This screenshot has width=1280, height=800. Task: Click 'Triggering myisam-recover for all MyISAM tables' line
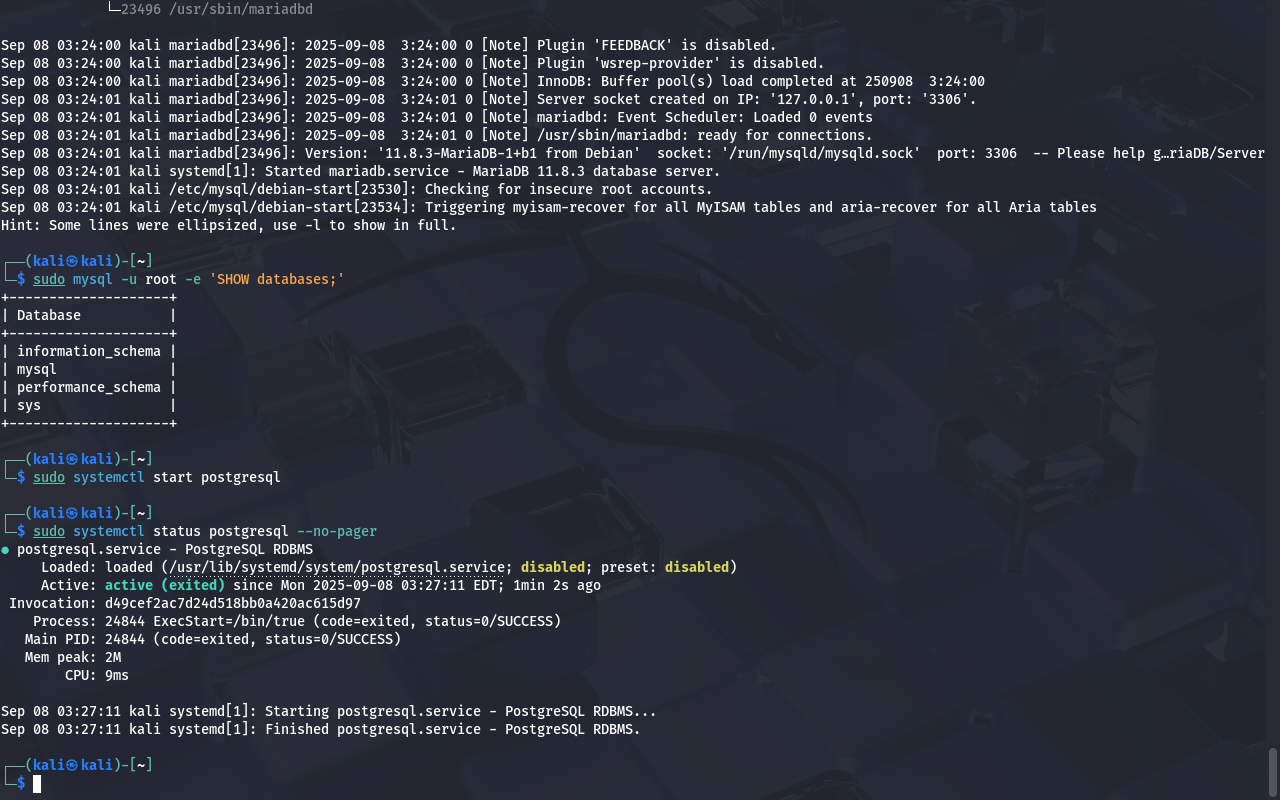pos(549,207)
